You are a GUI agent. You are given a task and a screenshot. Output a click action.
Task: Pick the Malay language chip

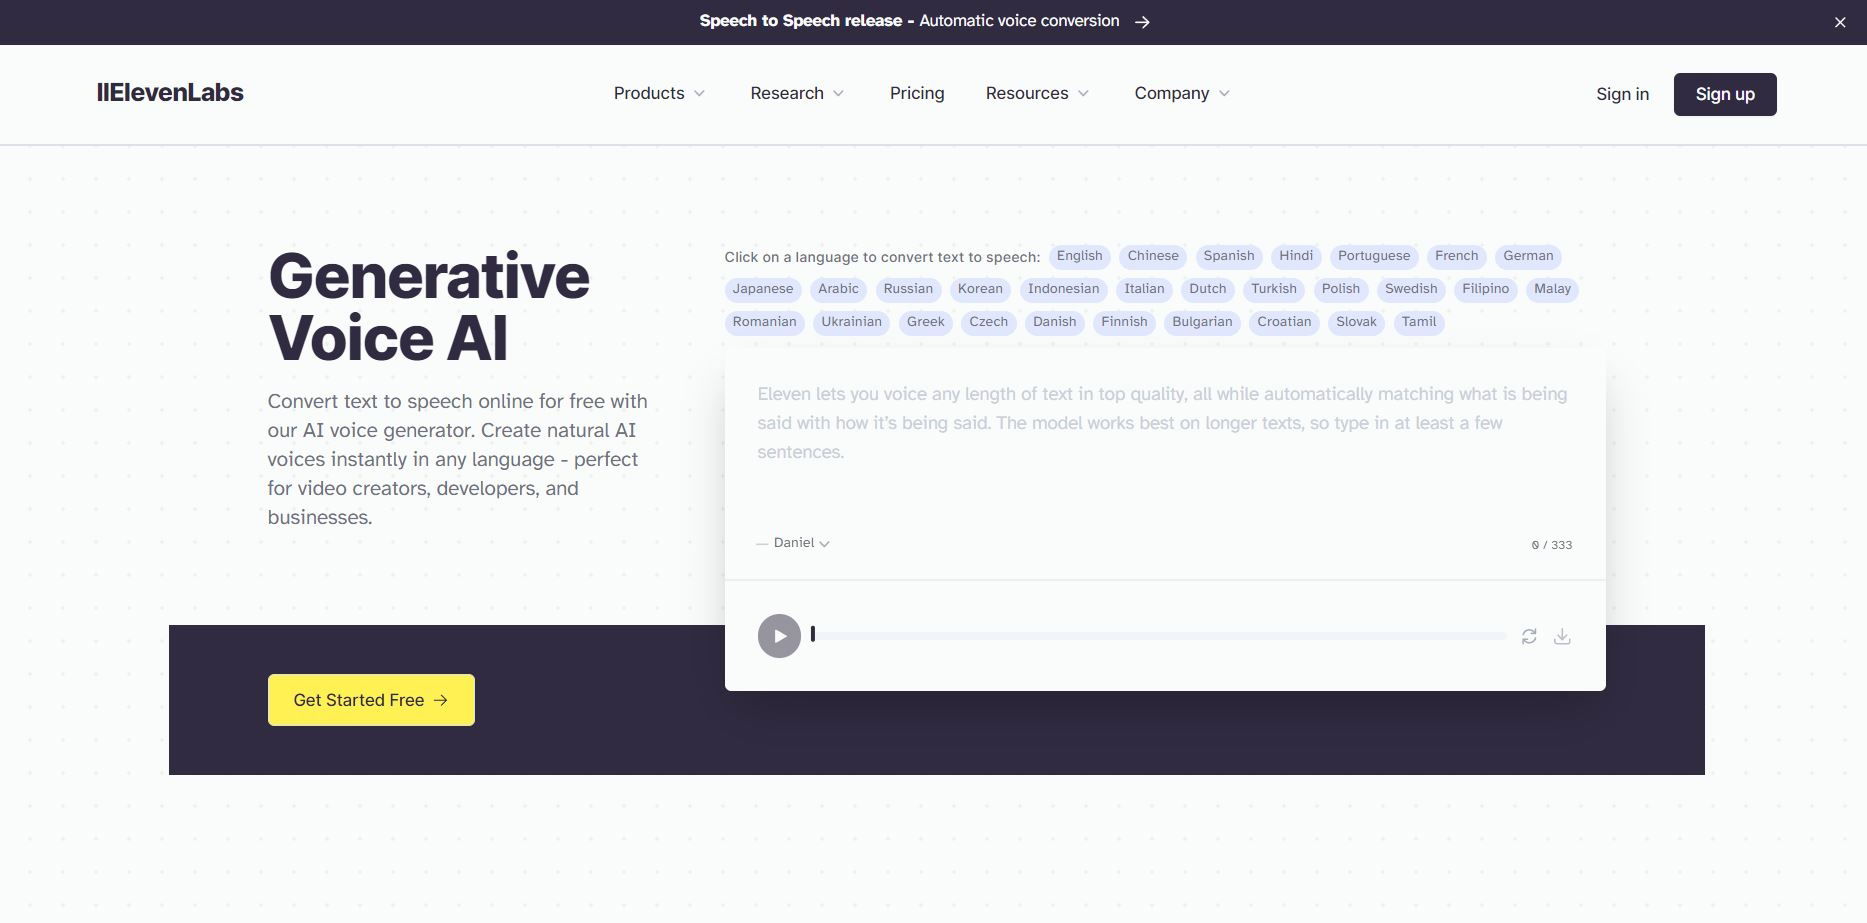[1552, 289]
